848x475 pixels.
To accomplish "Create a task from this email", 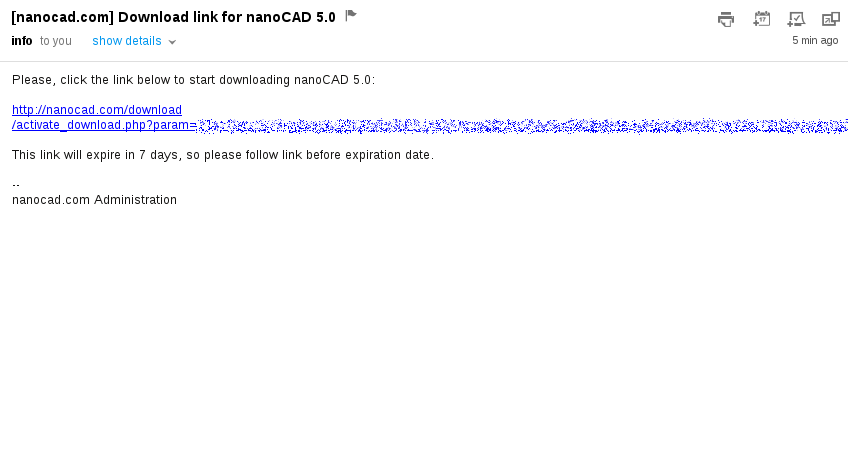I will [x=796, y=19].
